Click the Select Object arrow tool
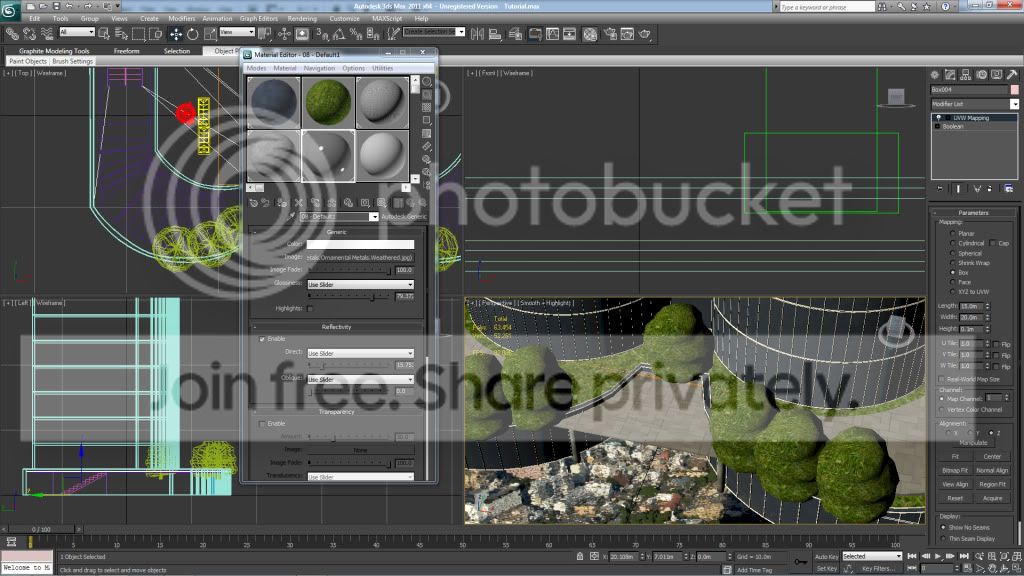The image size is (1024, 576). click(104, 33)
